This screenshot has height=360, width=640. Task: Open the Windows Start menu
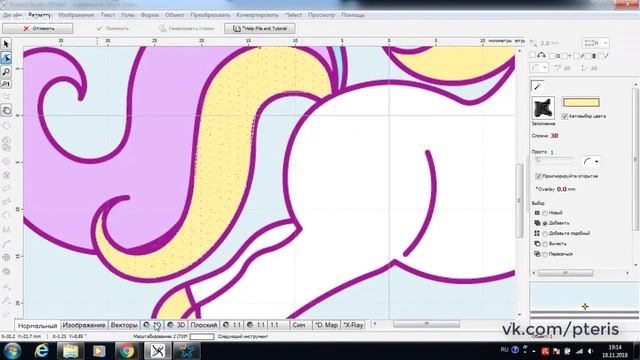pyautogui.click(x=12, y=351)
